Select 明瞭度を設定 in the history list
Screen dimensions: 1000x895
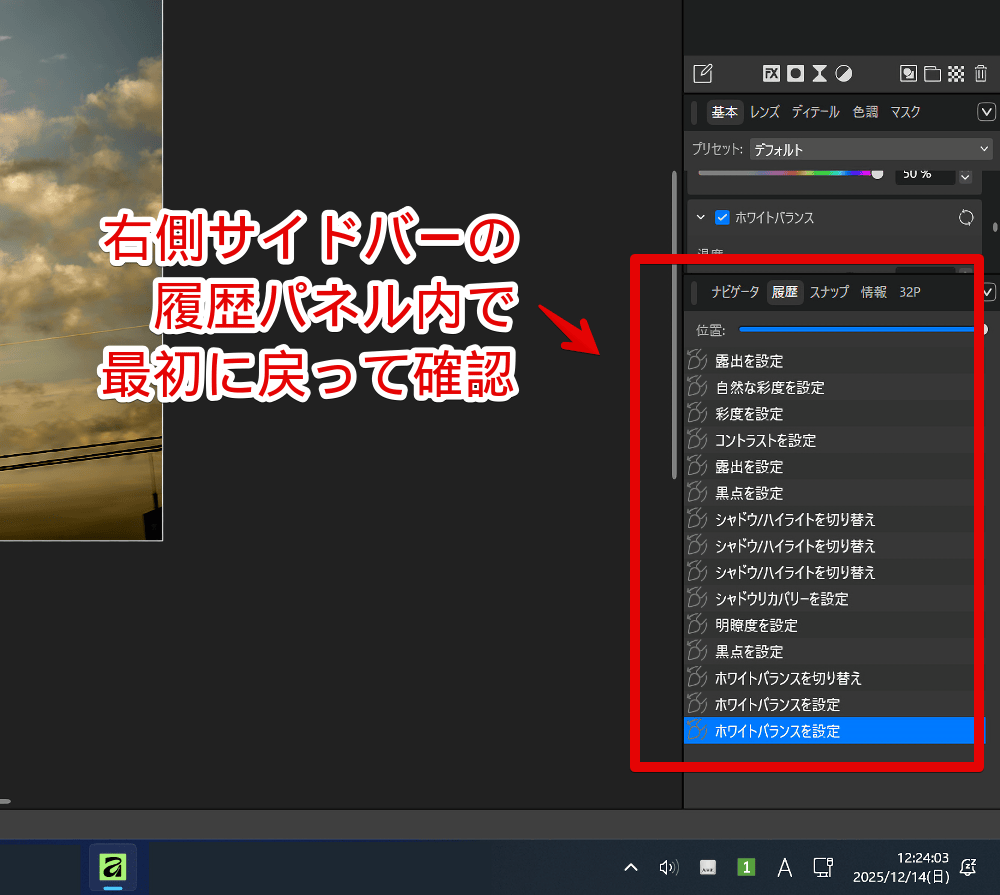coord(756,625)
